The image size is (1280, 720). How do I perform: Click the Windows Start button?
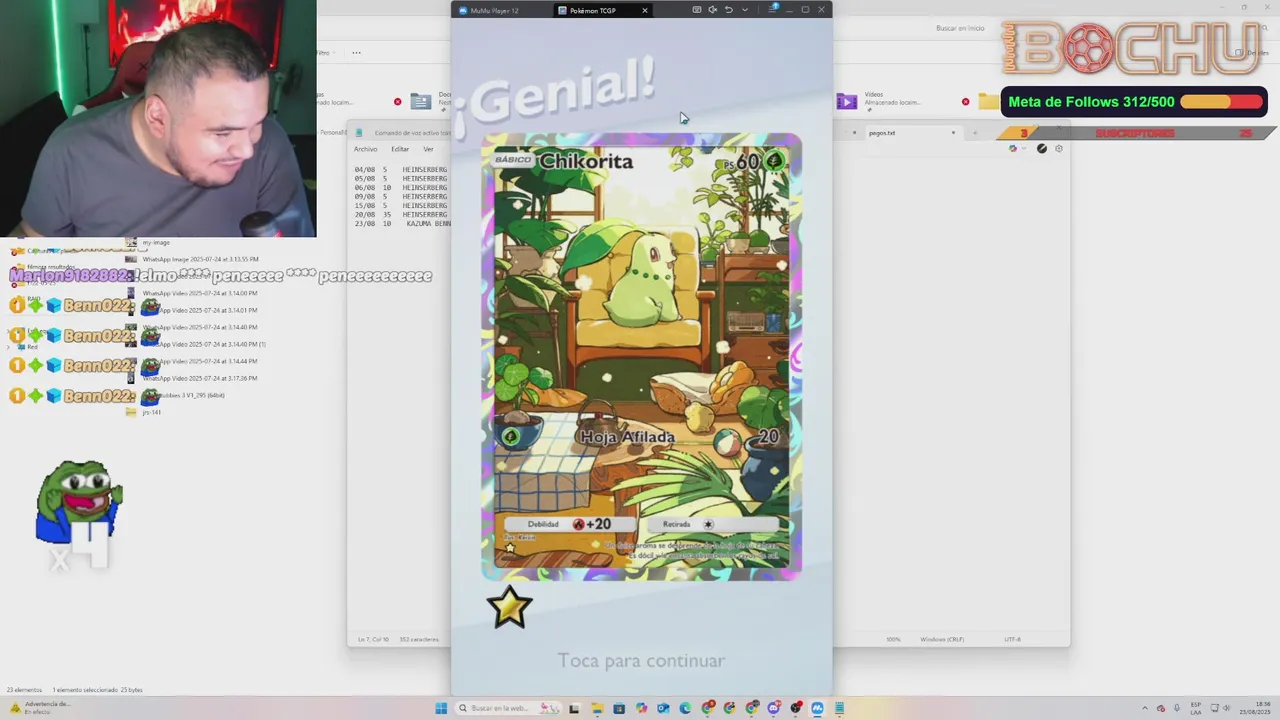point(441,709)
